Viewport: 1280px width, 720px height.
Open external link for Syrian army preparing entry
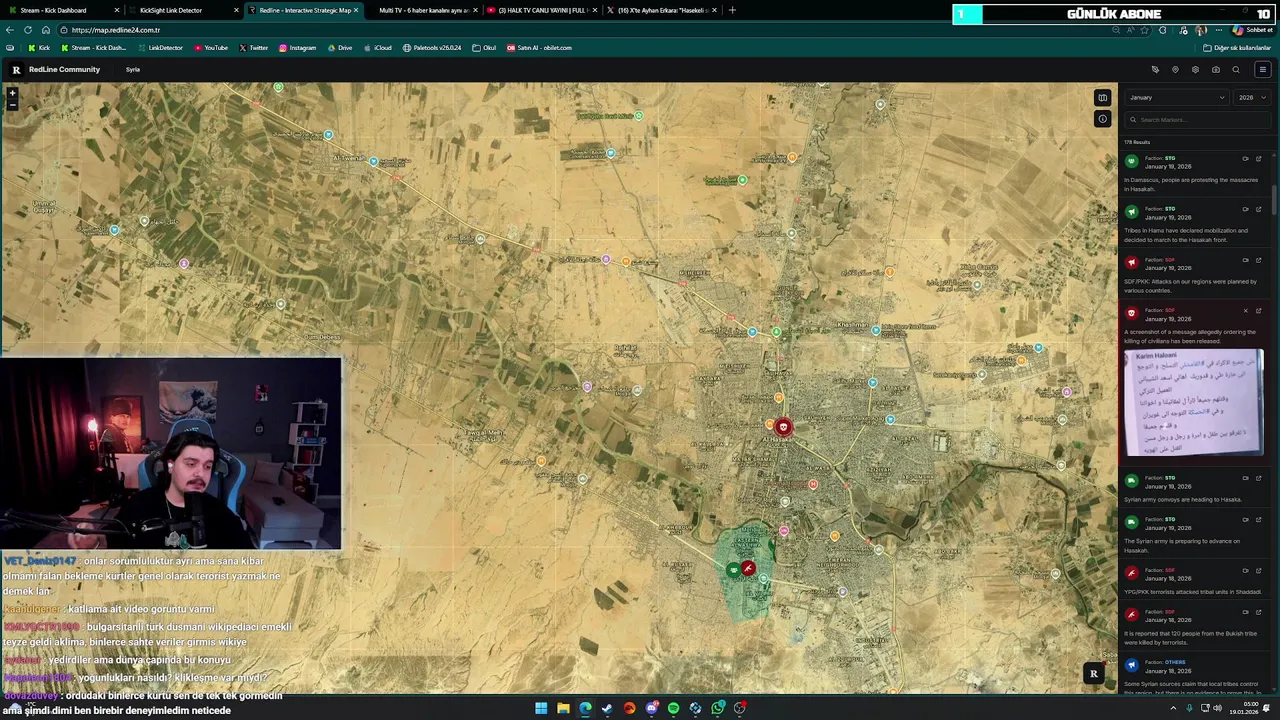1258,520
